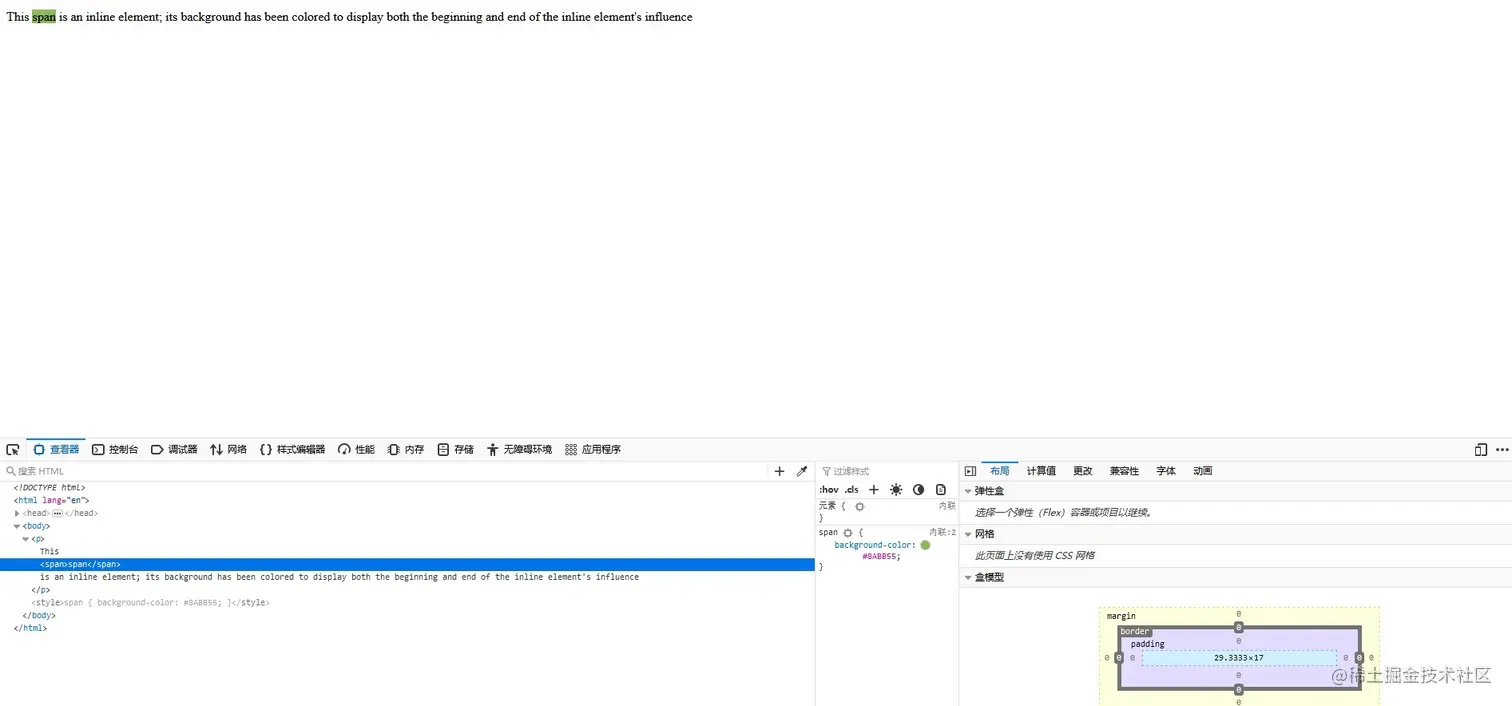Toggle print media simulation icon
This screenshot has width=1512, height=706.
pyautogui.click(x=941, y=490)
